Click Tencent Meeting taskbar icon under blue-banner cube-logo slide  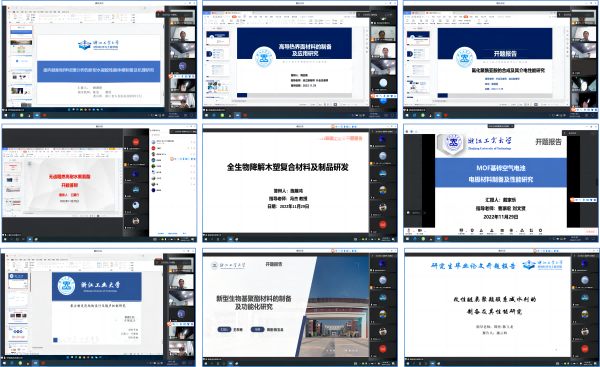(x=37, y=115)
